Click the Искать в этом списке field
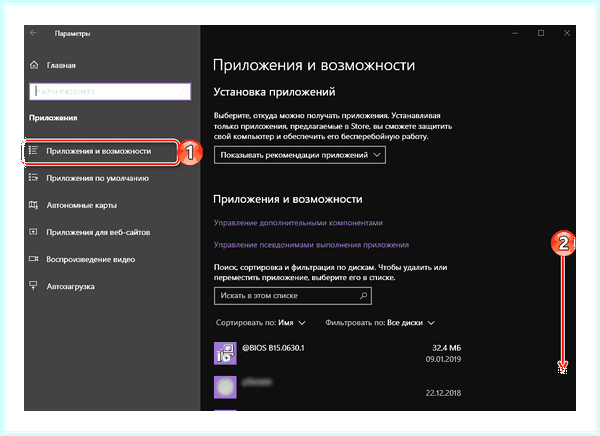The height and width of the screenshot is (436, 600). coord(293,296)
